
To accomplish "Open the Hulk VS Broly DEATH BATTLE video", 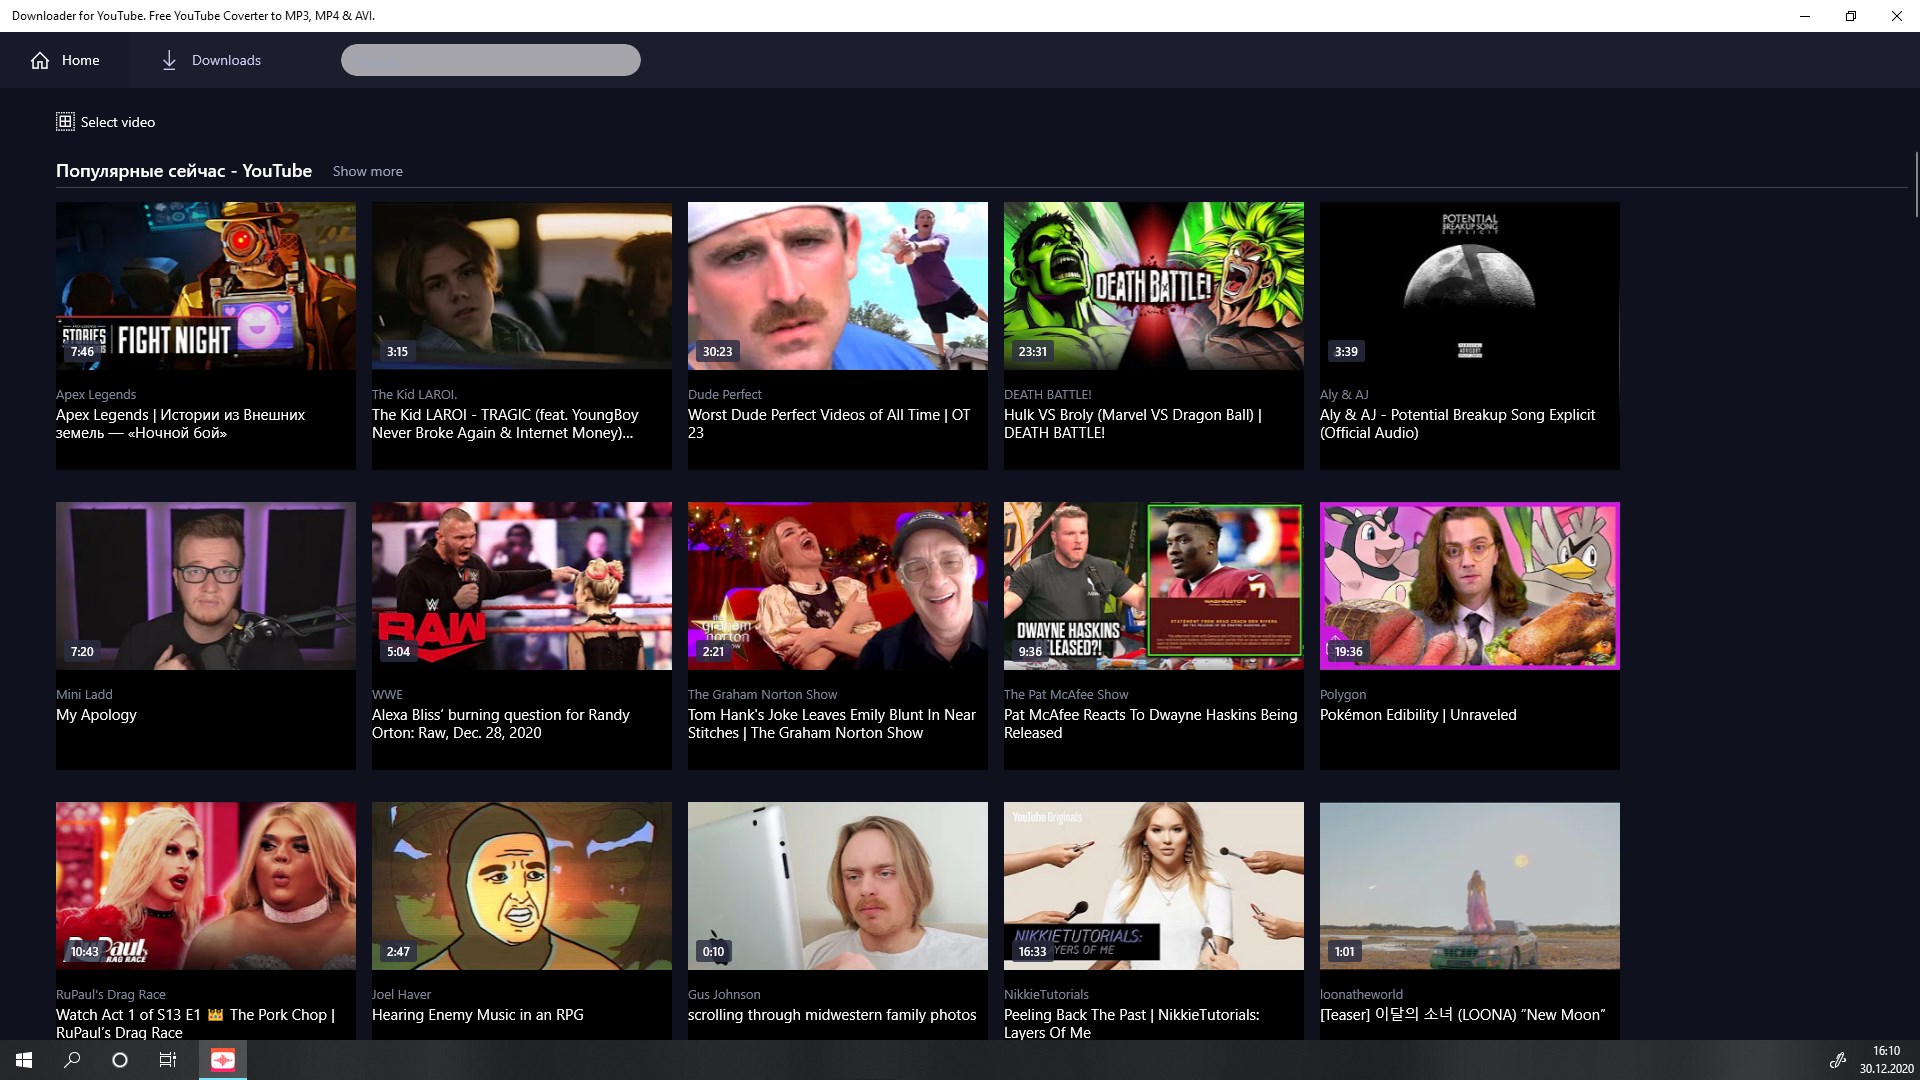I will [1153, 286].
